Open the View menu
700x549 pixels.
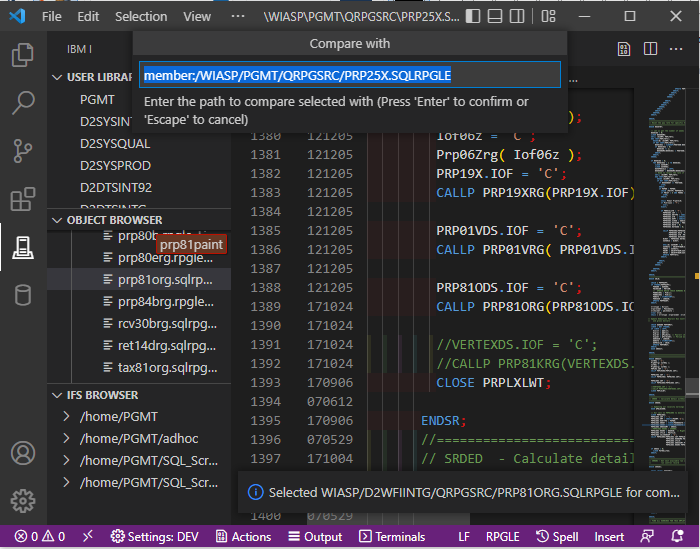(197, 17)
